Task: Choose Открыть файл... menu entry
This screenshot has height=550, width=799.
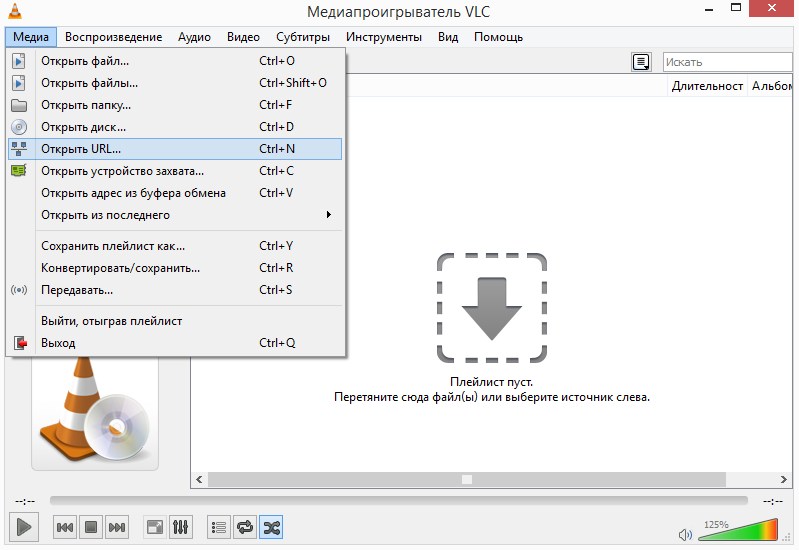Action: coord(175,61)
